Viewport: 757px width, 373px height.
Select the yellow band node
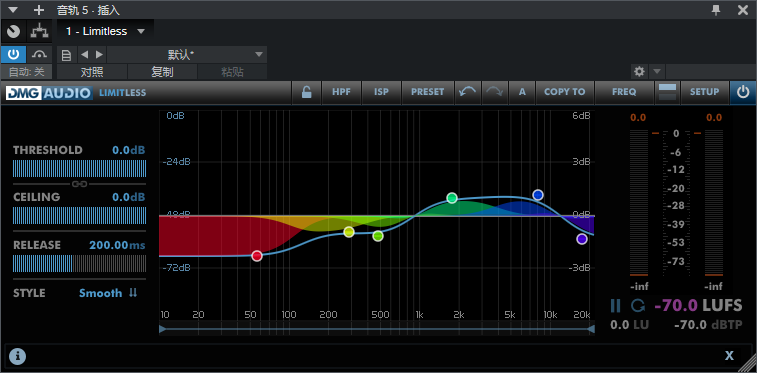(x=349, y=232)
